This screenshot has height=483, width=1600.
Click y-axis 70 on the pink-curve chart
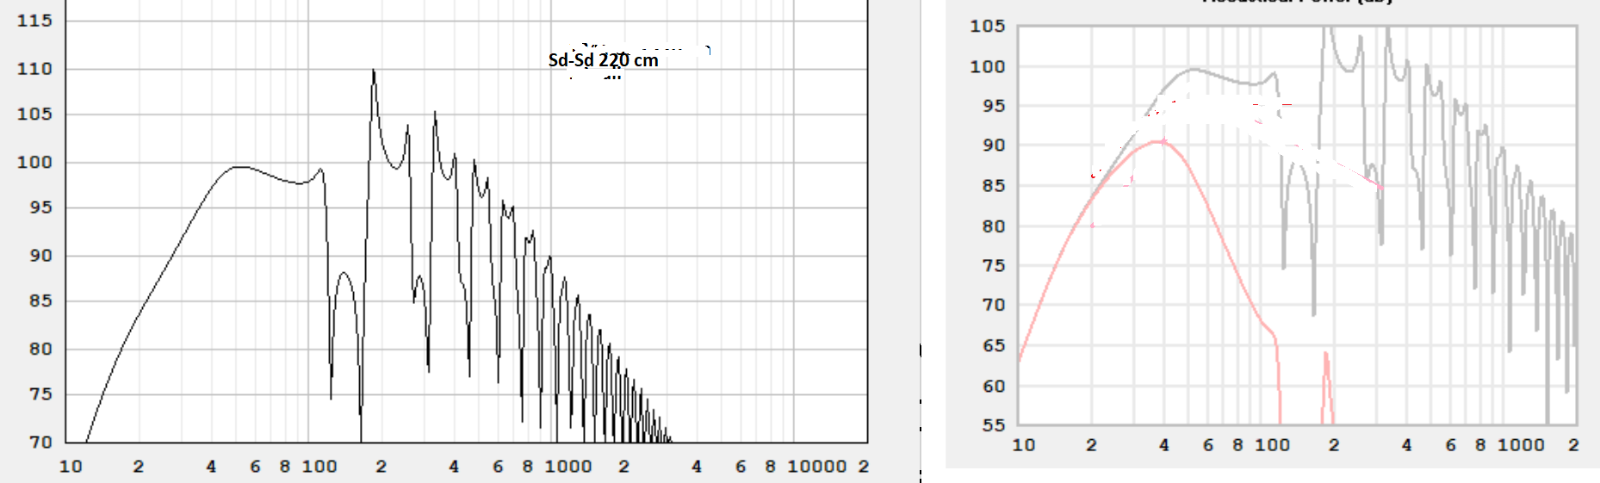point(993,305)
